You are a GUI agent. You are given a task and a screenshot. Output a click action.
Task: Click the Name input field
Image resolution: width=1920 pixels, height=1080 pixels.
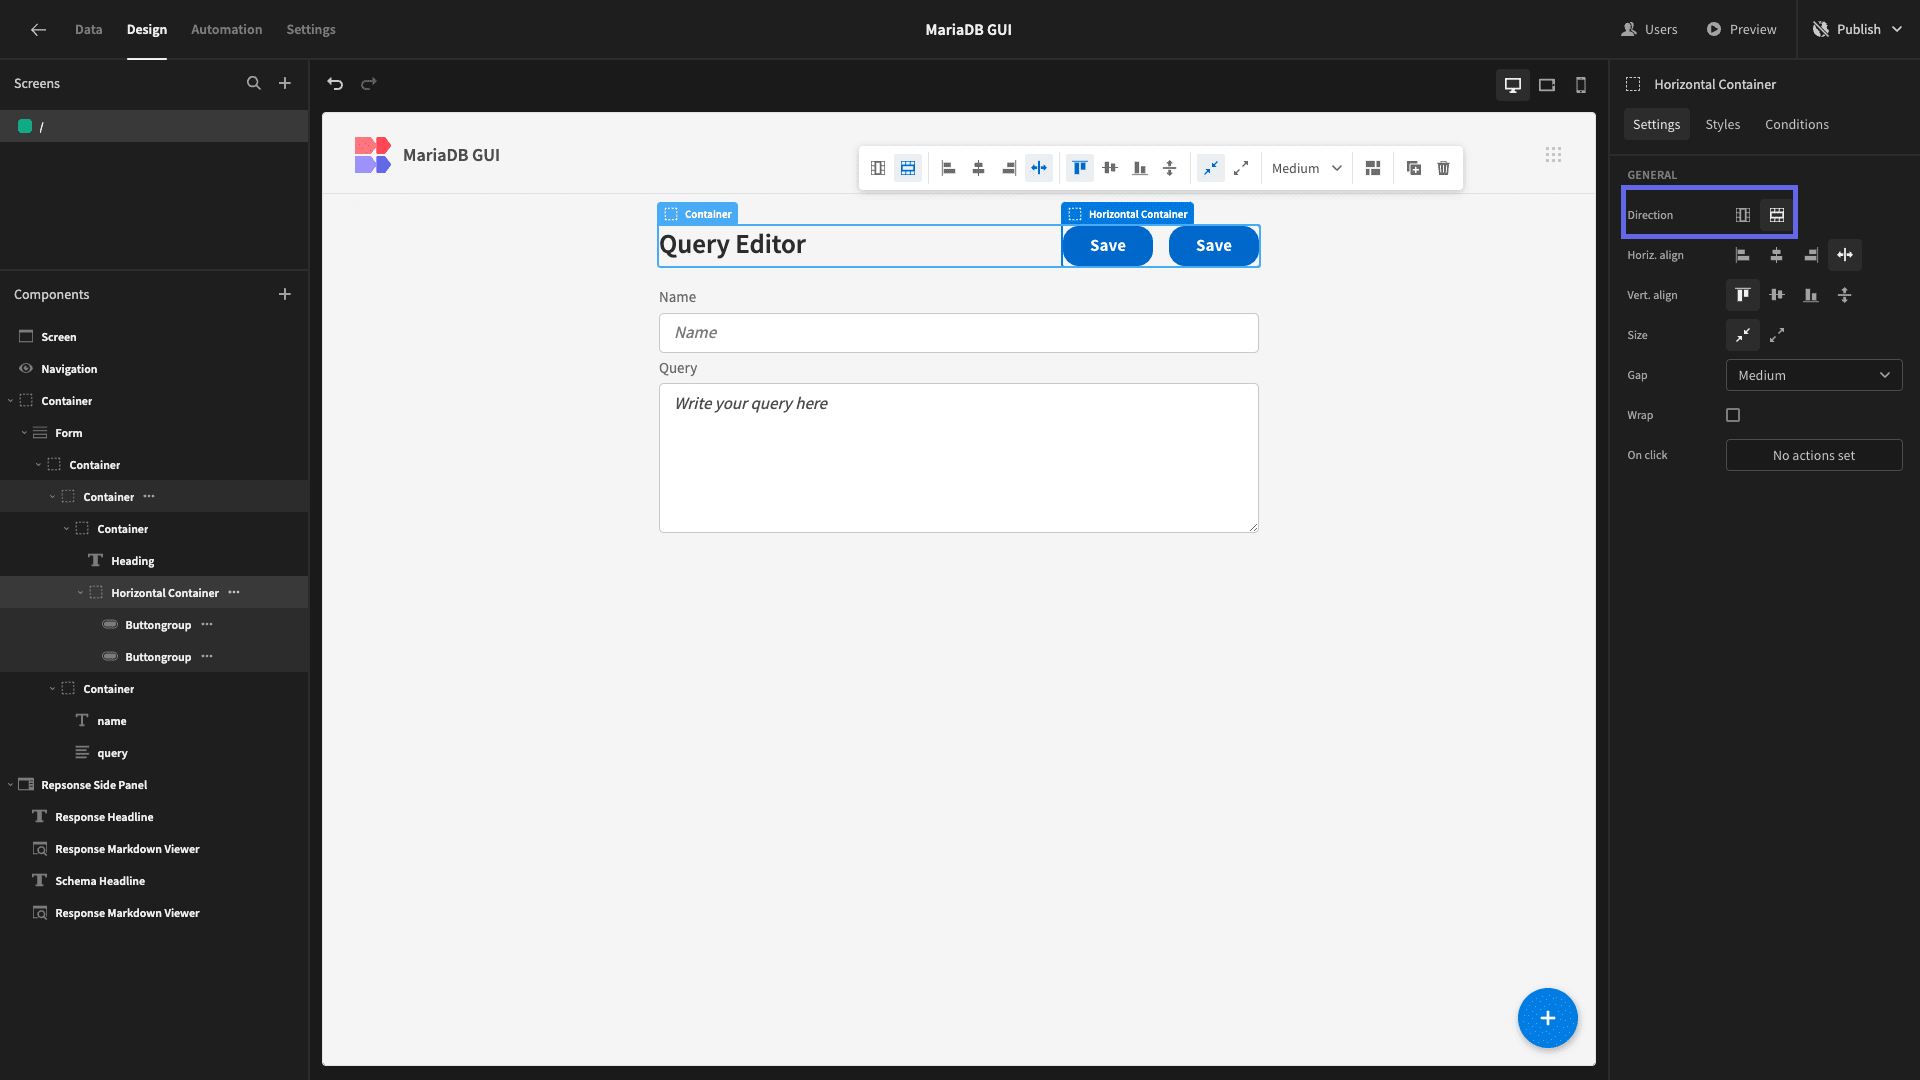click(958, 333)
